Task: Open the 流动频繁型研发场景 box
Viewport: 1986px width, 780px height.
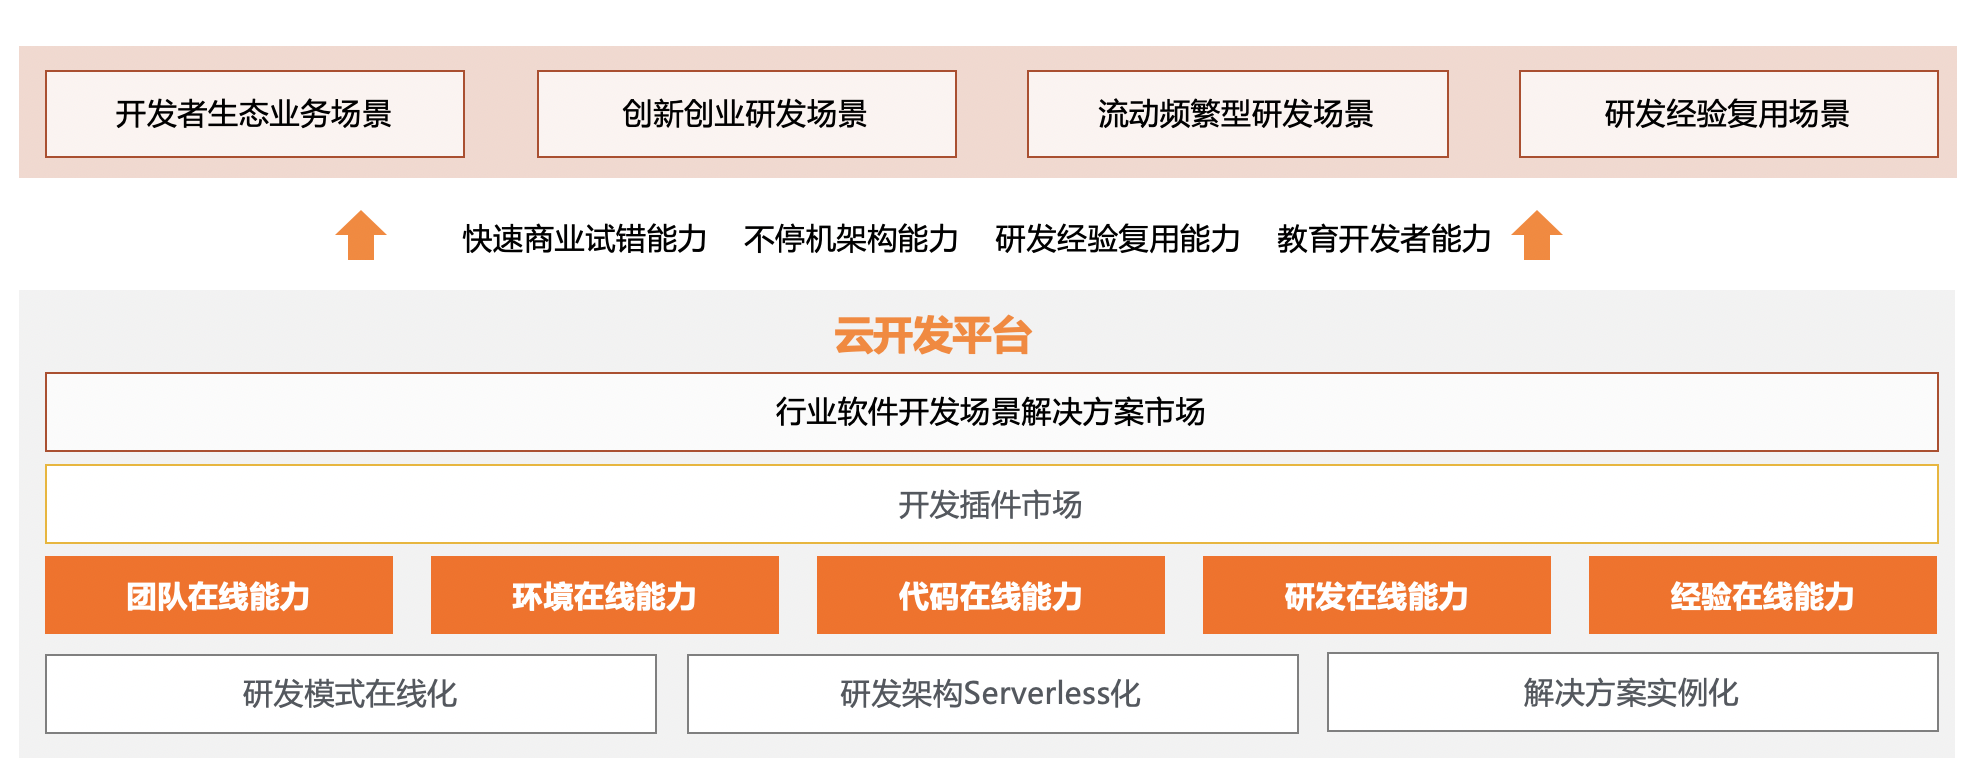Action: pos(1238,114)
